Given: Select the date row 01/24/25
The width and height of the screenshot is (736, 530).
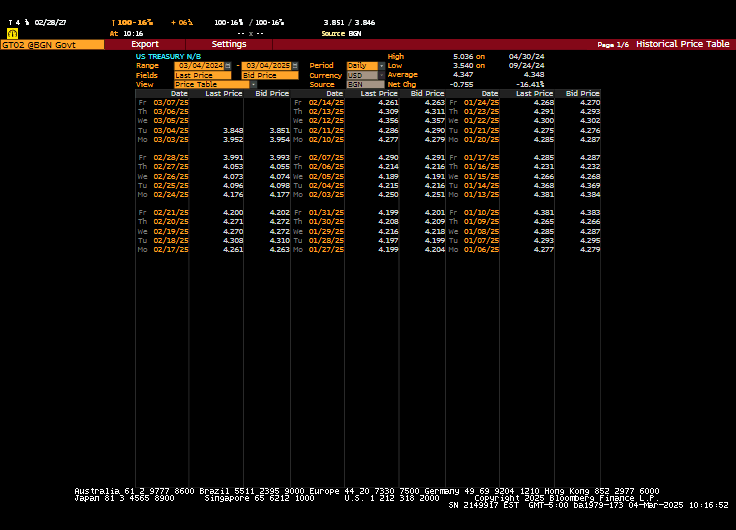Looking at the screenshot, I should pyautogui.click(x=482, y=102).
